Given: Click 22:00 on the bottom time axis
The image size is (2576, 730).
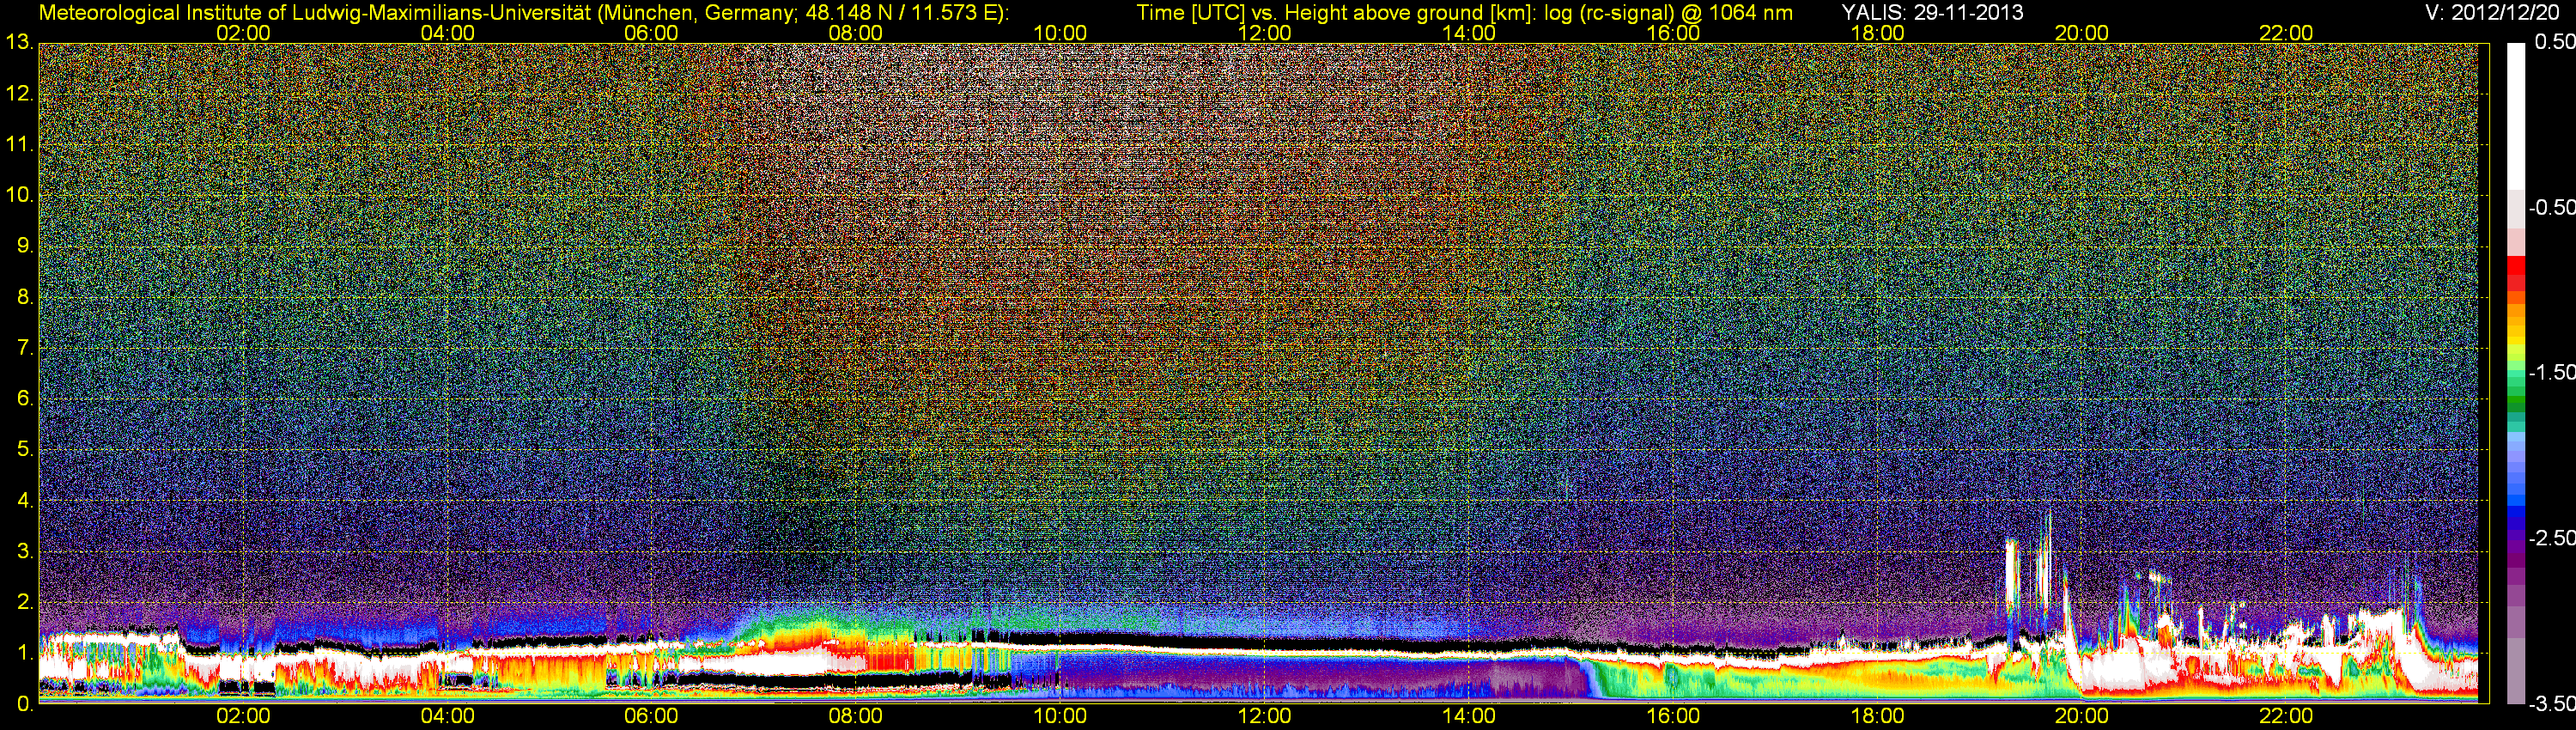Looking at the screenshot, I should (x=2286, y=716).
